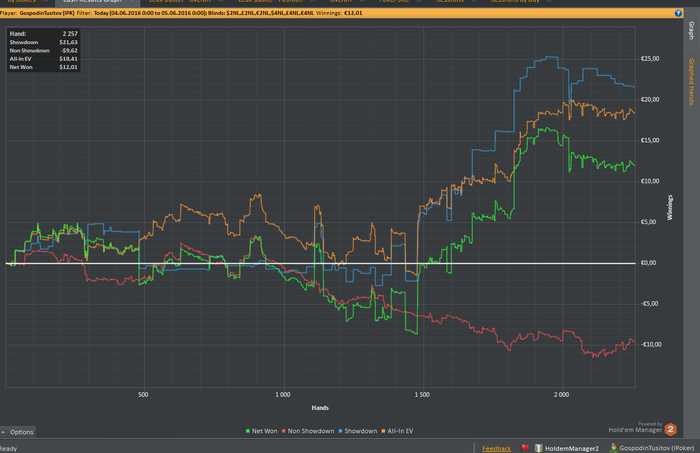This screenshot has height=453, width=700.
Task: Click the €5,00 y-axis label
Action: (649, 222)
